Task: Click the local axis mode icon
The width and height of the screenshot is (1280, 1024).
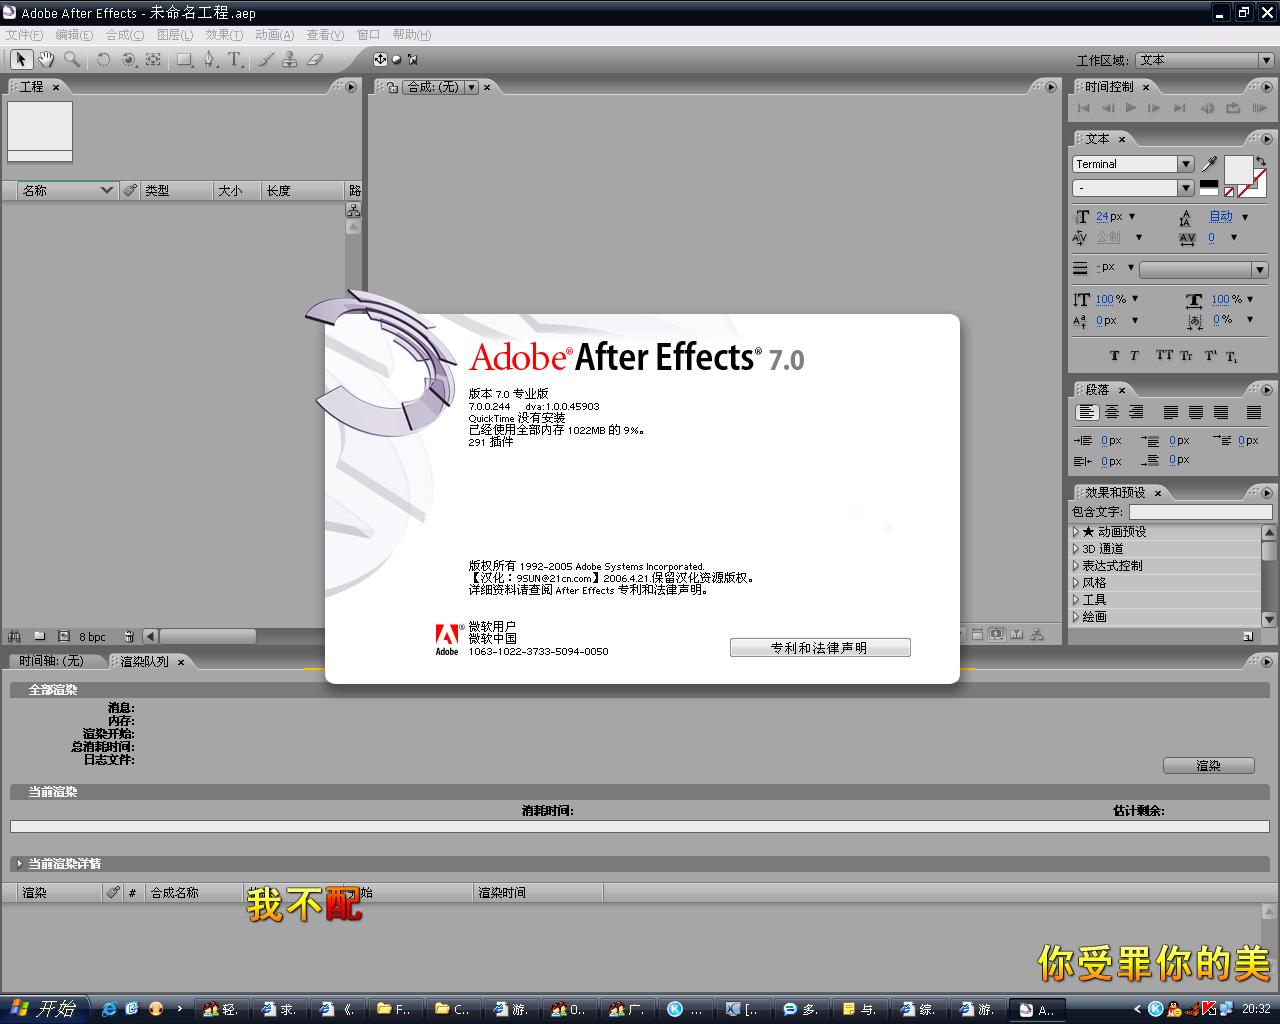Action: click(380, 60)
